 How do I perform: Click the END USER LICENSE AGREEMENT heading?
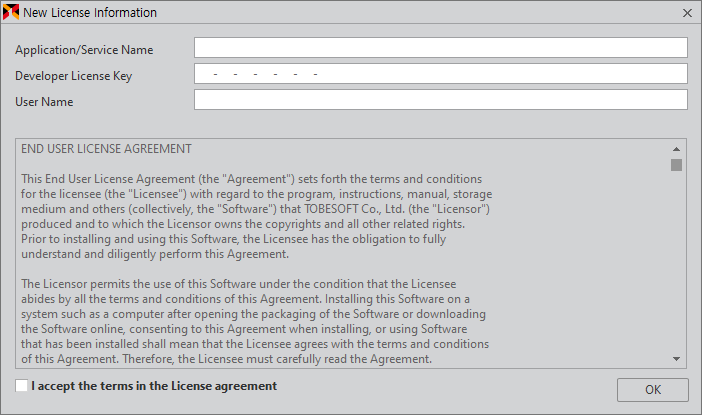[106, 149]
